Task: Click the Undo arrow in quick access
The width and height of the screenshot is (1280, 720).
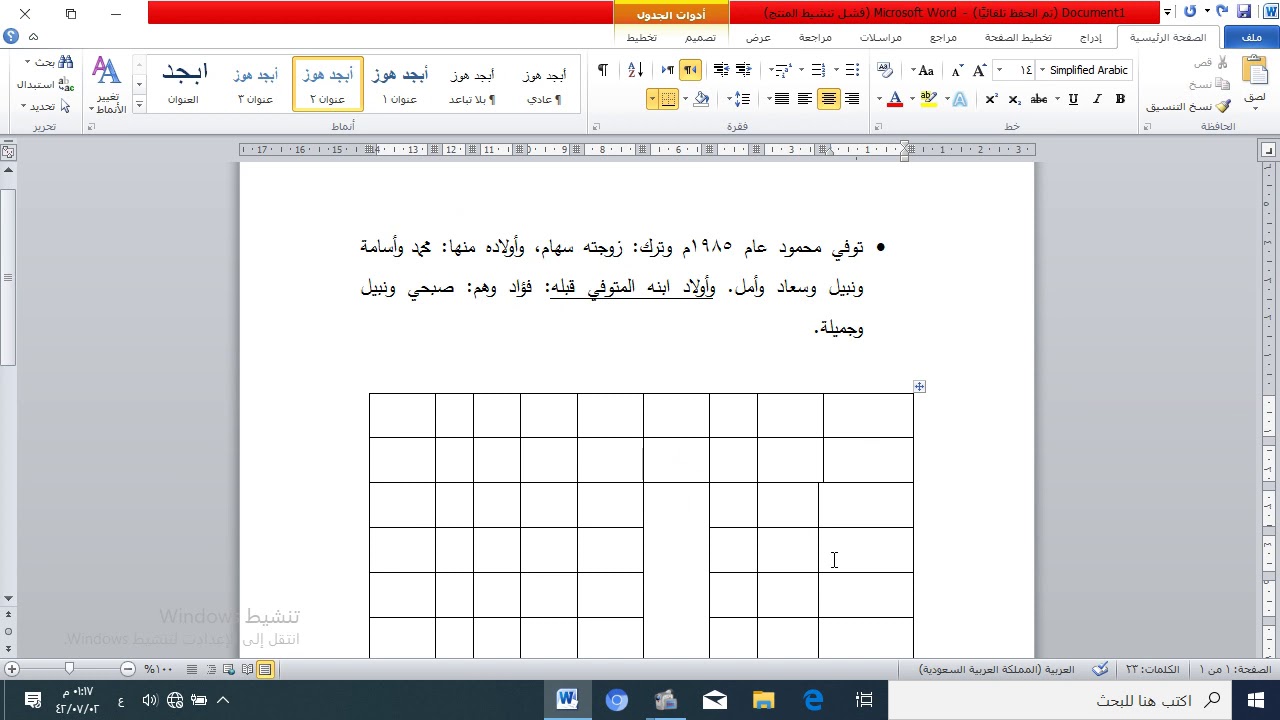Action: point(1221,12)
